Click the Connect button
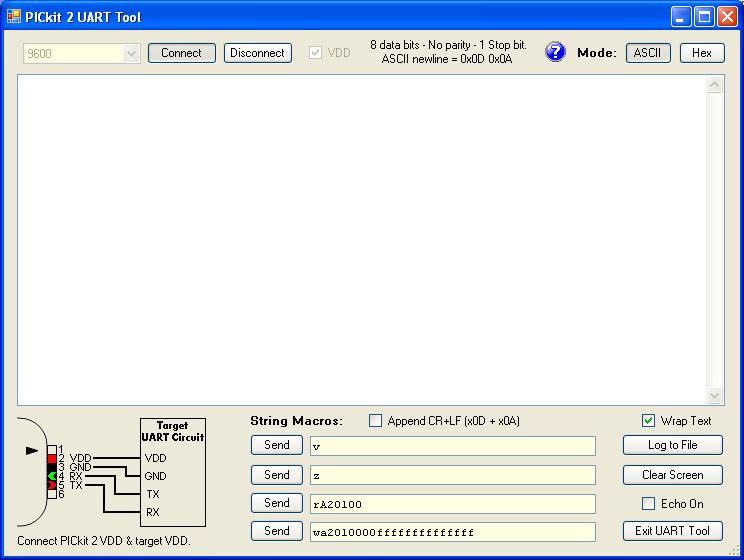The height and width of the screenshot is (560, 744). 182,53
